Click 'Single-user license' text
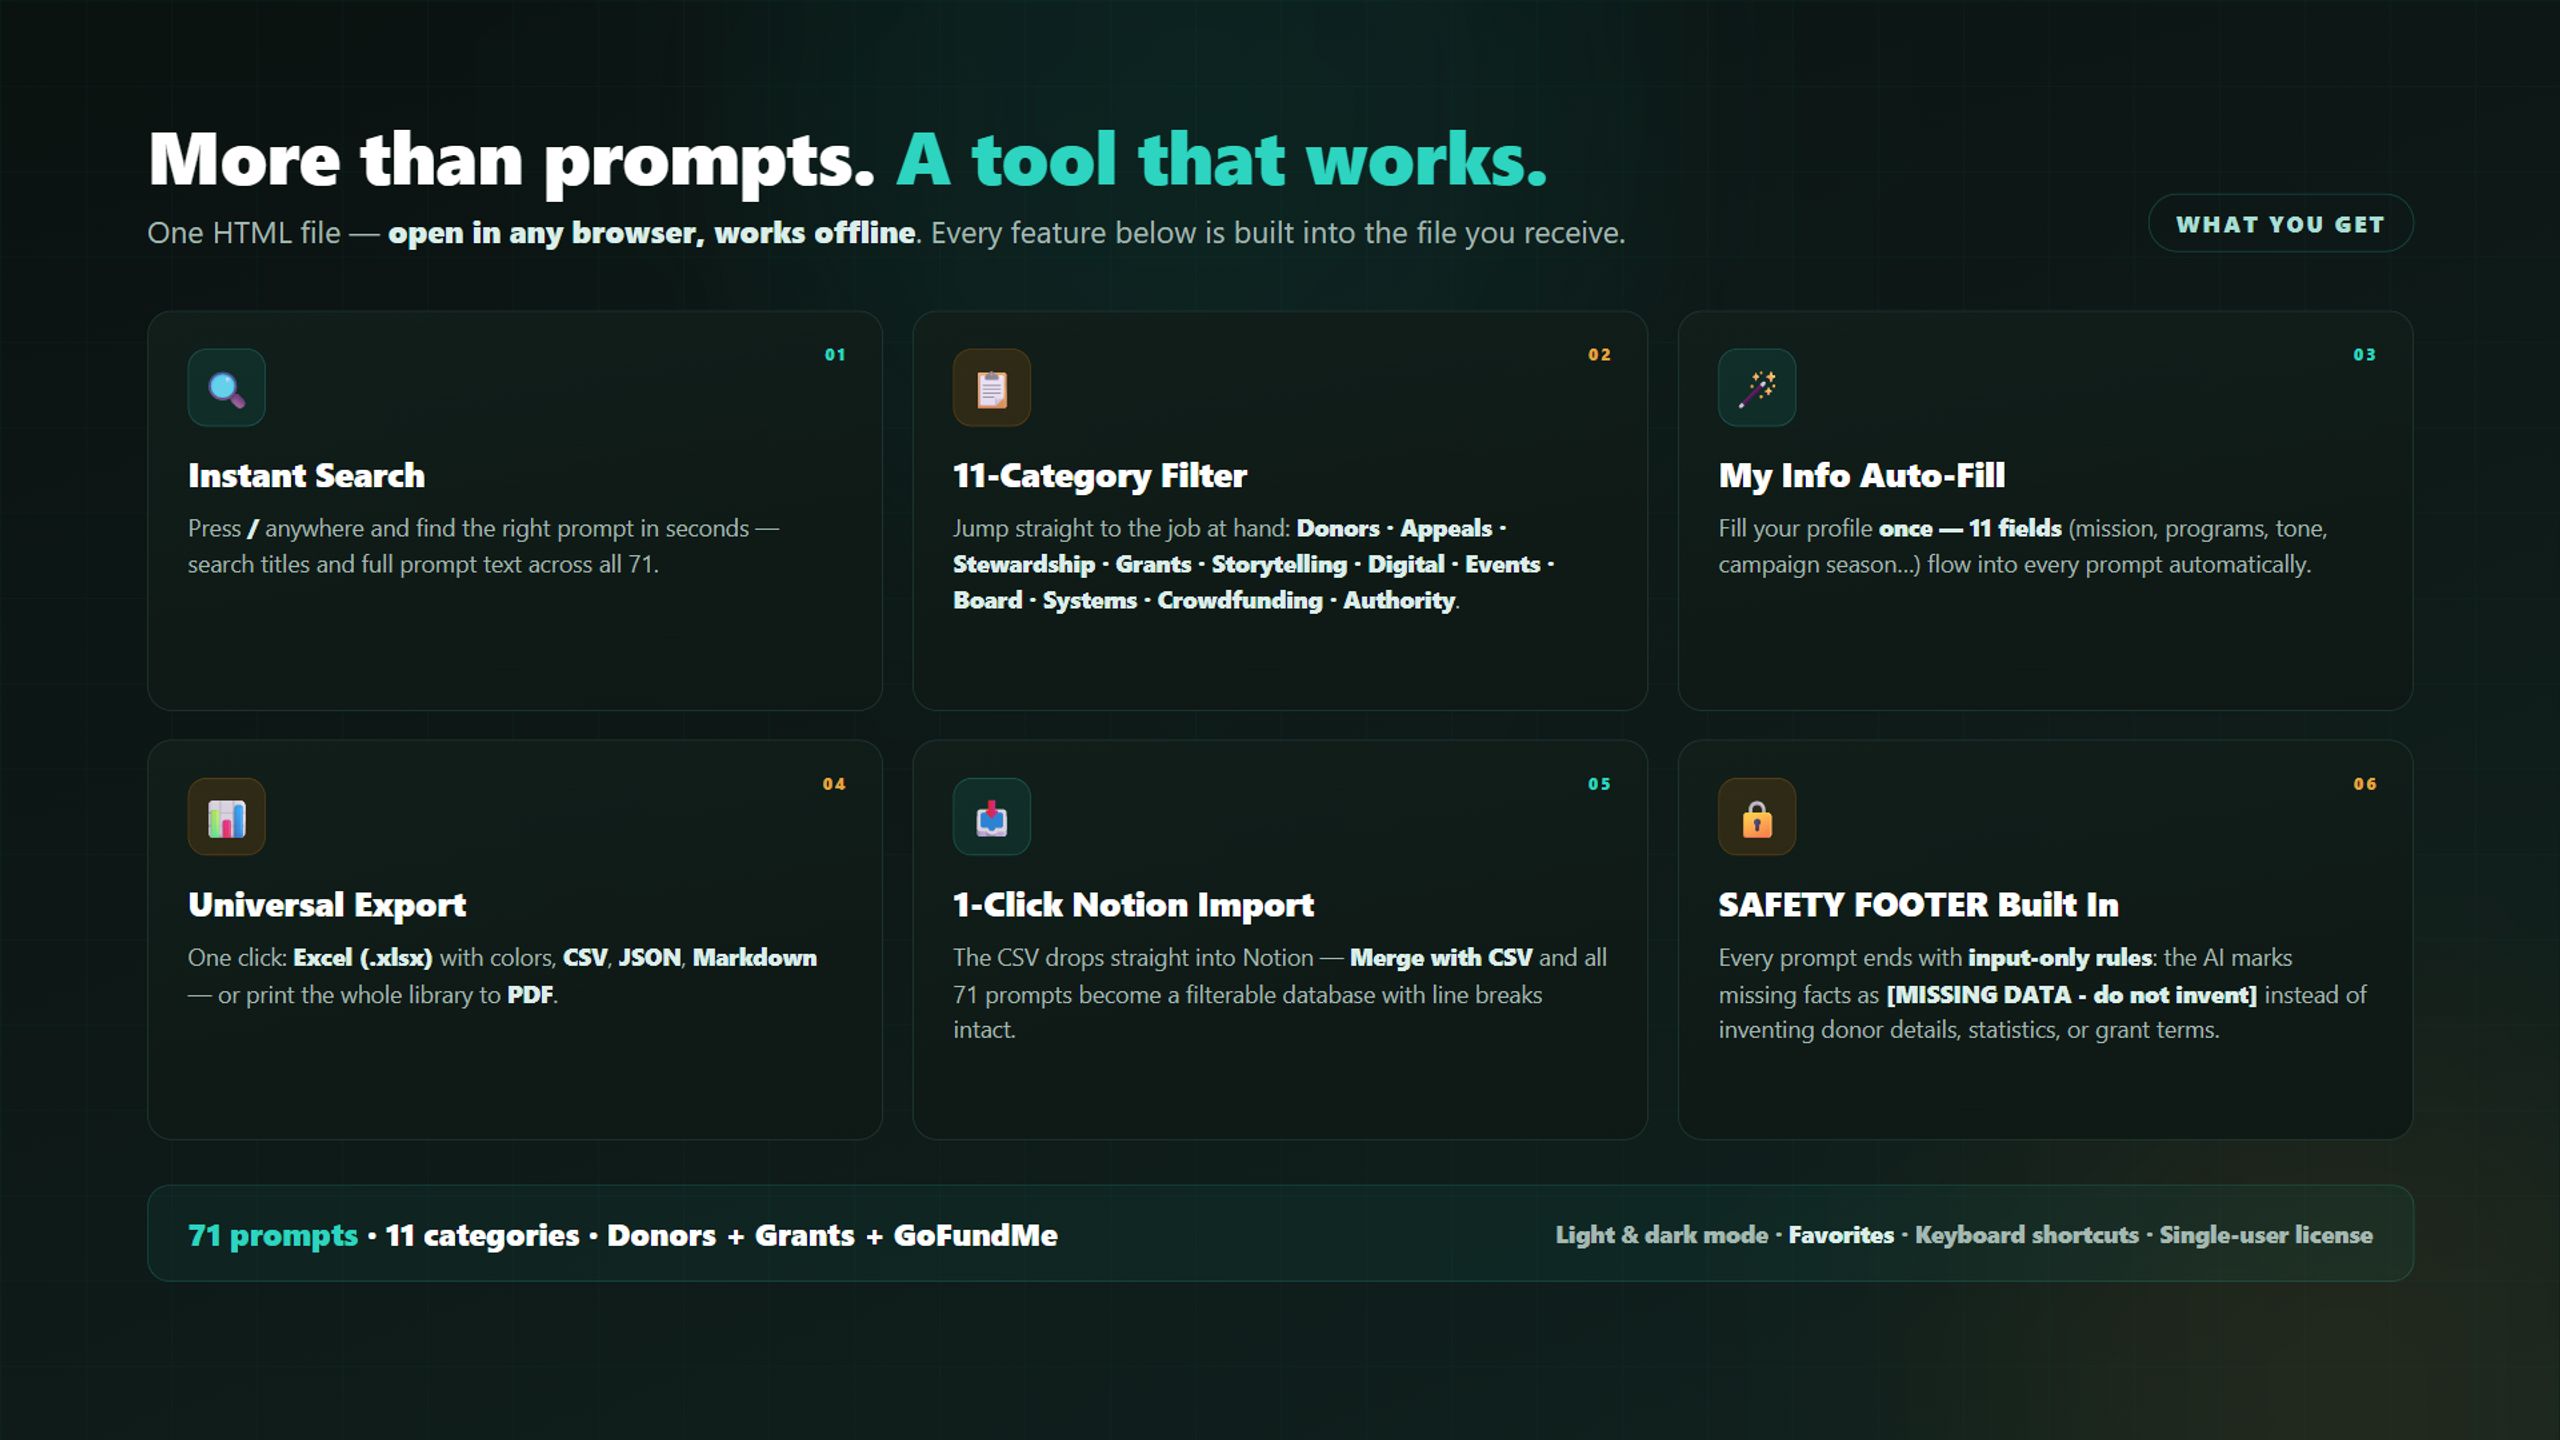Image resolution: width=2560 pixels, height=1440 pixels. pyautogui.click(x=2266, y=1236)
